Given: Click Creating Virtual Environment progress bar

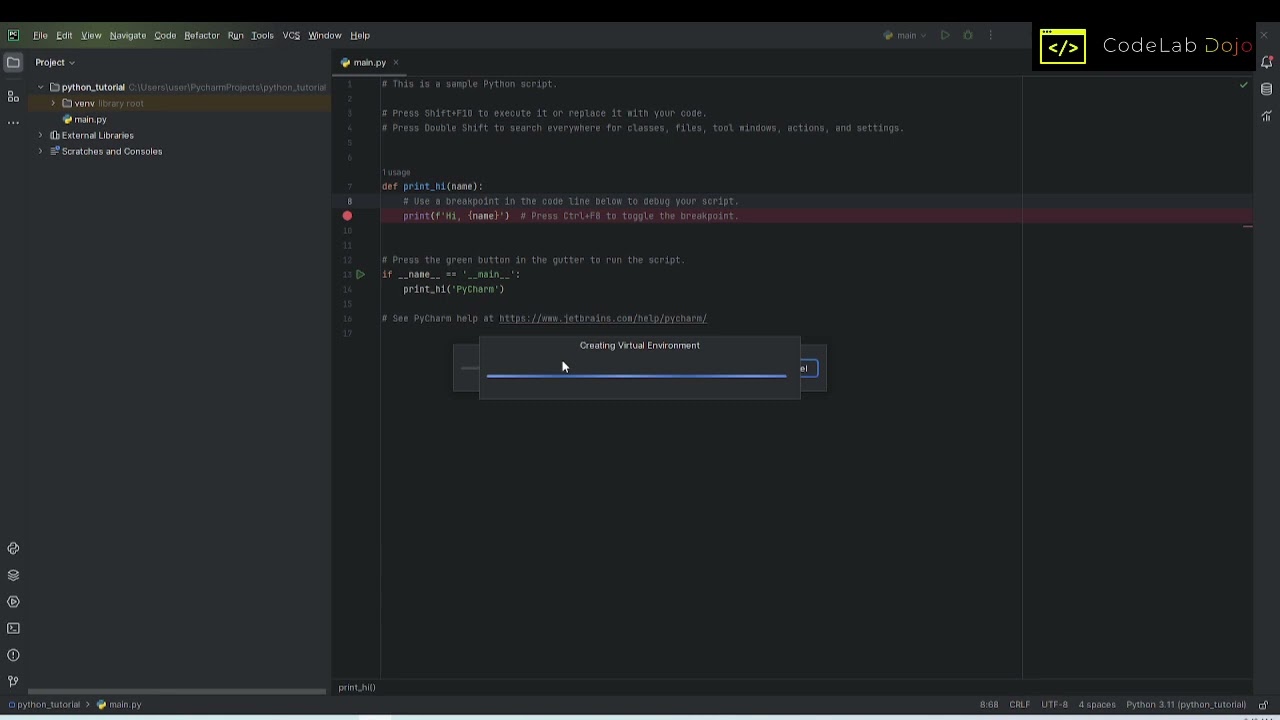Looking at the screenshot, I should pos(636,376).
